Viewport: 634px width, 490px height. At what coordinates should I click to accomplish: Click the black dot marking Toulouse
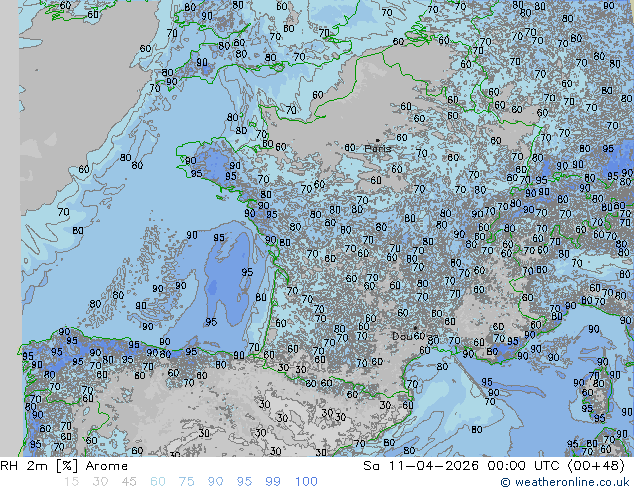pos(415,327)
